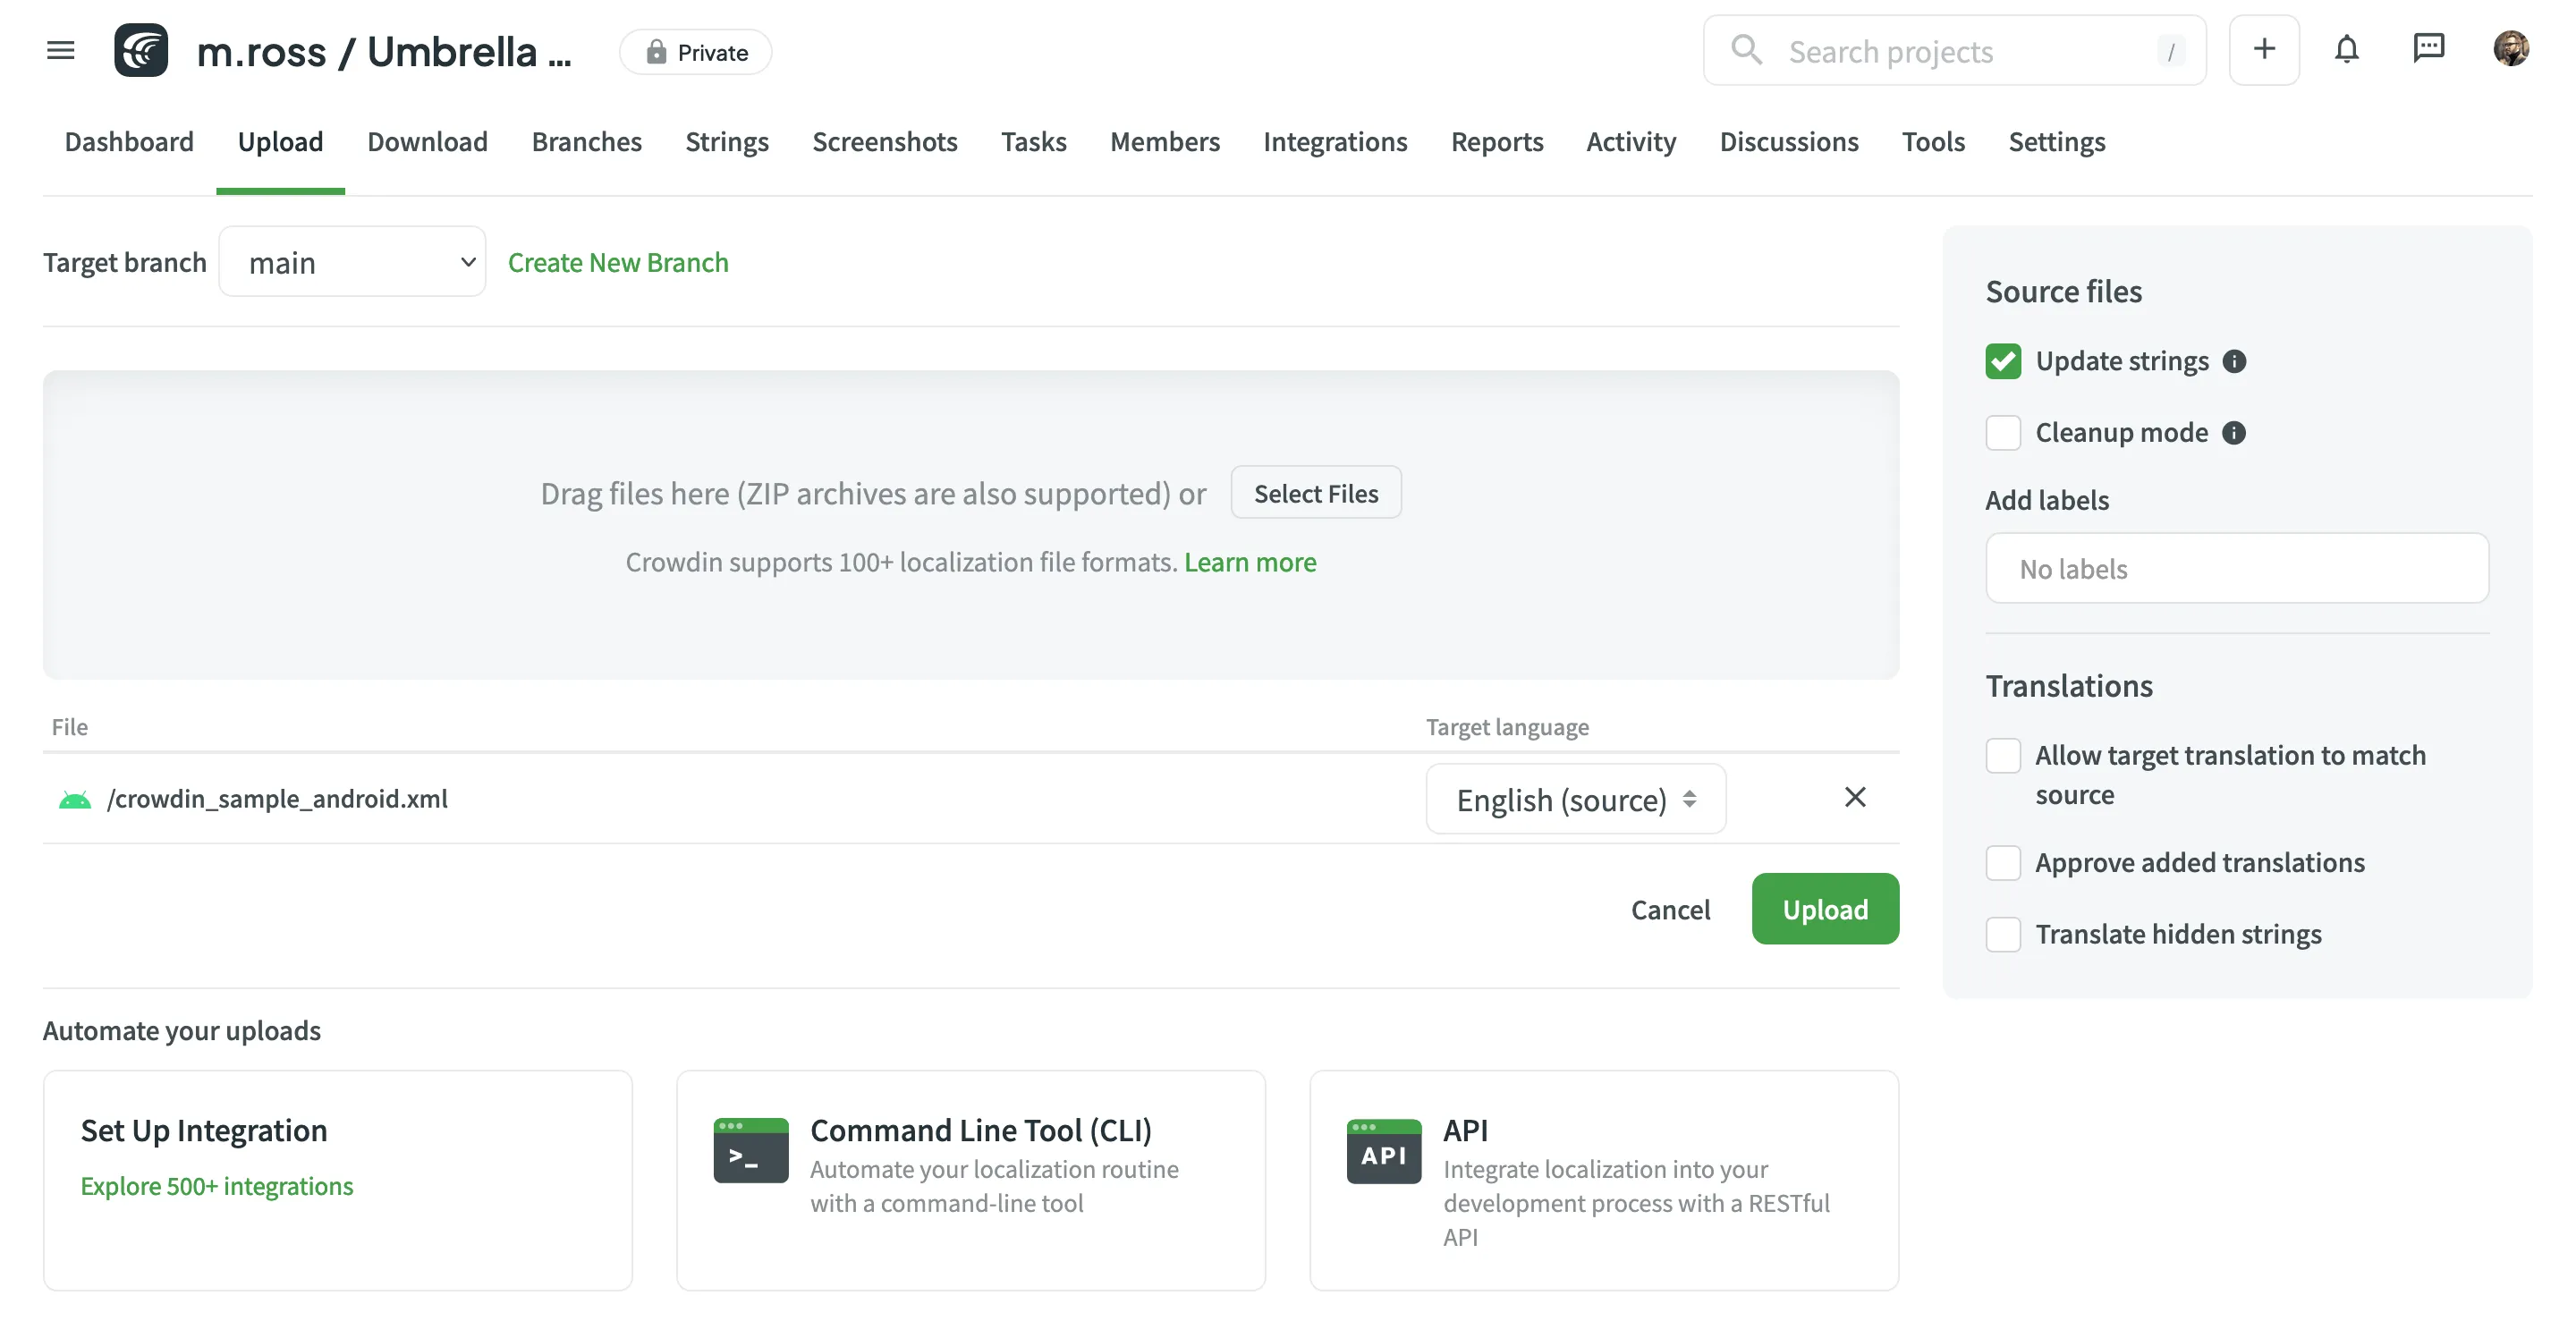Screen dimensions: 2576x1338
Task: Open the messages chat icon
Action: 2428,50
